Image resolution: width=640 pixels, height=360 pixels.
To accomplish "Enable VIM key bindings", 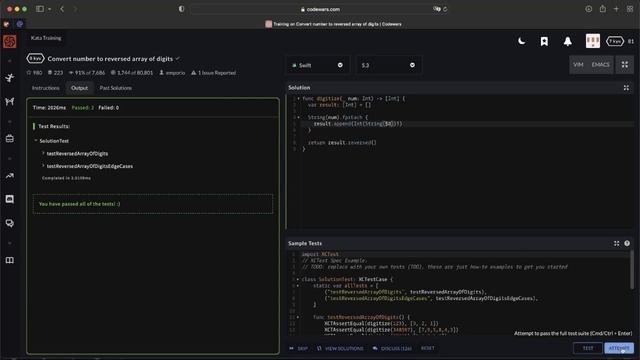I will (578, 64).
